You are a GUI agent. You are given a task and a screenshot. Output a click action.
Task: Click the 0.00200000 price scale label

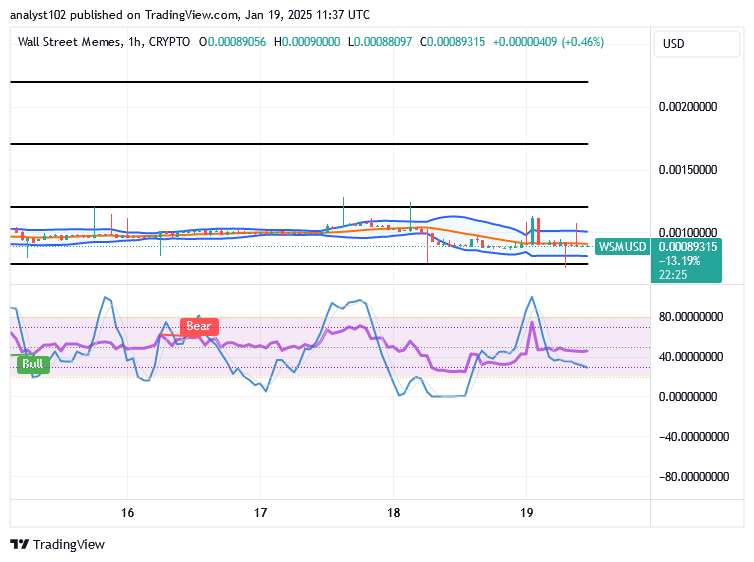tap(688, 107)
